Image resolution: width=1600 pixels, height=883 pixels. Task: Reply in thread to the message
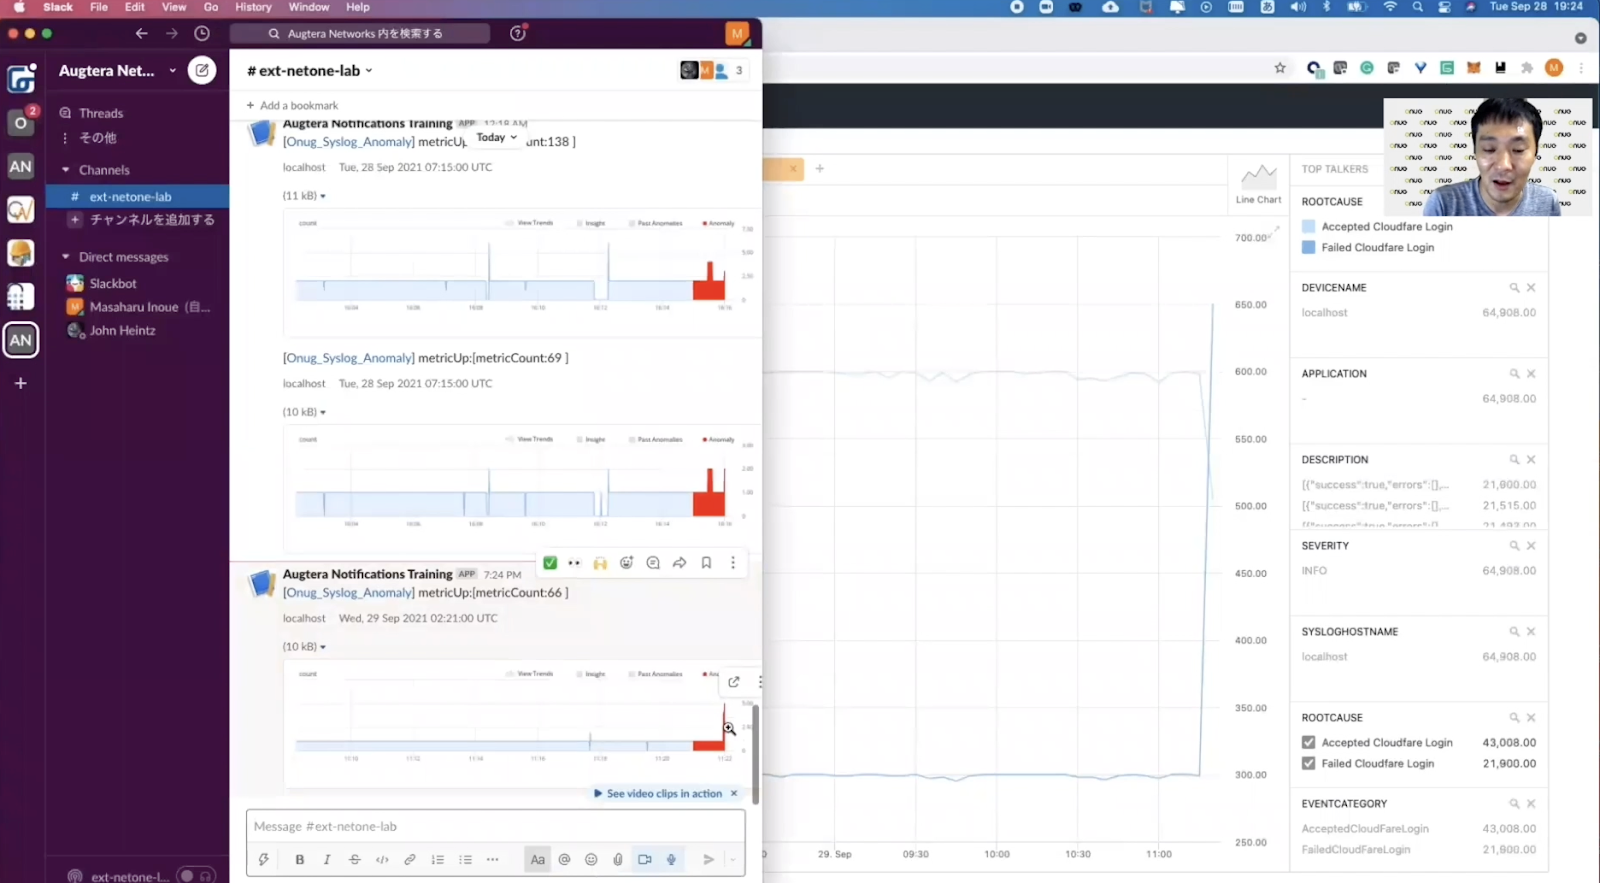pos(653,563)
